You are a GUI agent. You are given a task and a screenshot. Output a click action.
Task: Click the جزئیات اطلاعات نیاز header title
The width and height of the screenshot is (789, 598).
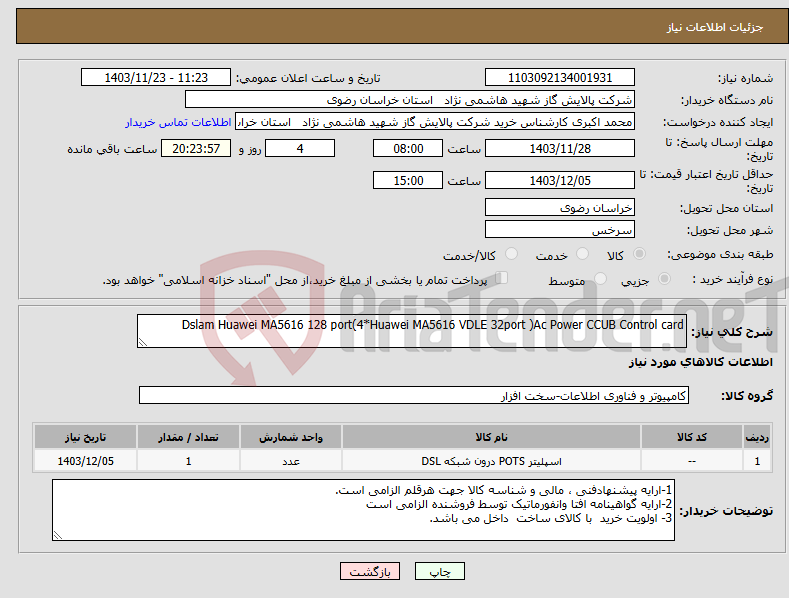tap(715, 27)
